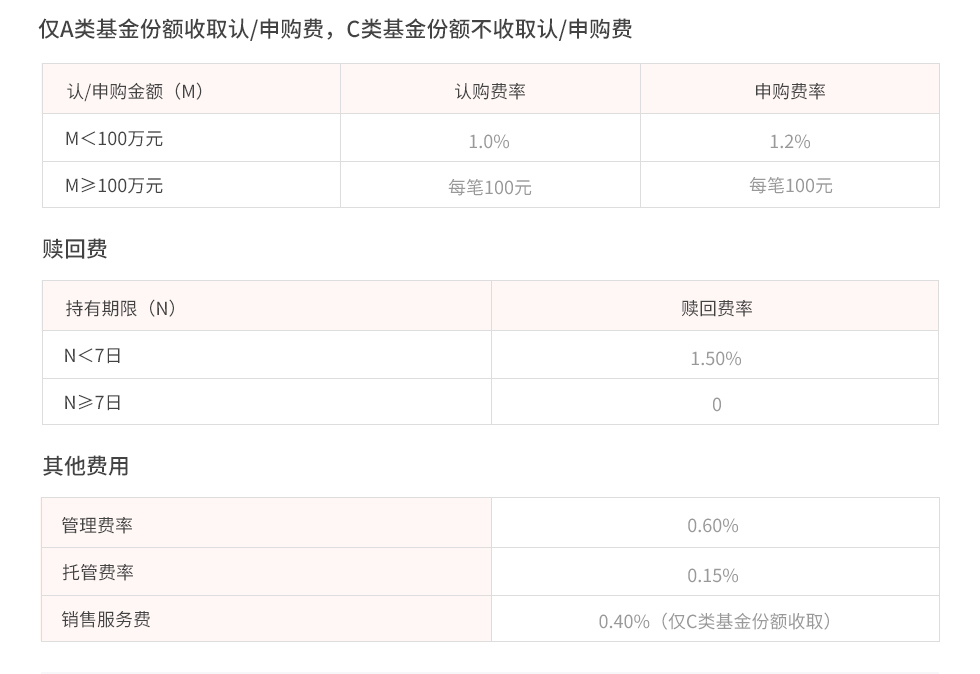Image resolution: width=980 pixels, height=674 pixels.
Task: Select the M≥100万元 row label
Action: tap(114, 185)
